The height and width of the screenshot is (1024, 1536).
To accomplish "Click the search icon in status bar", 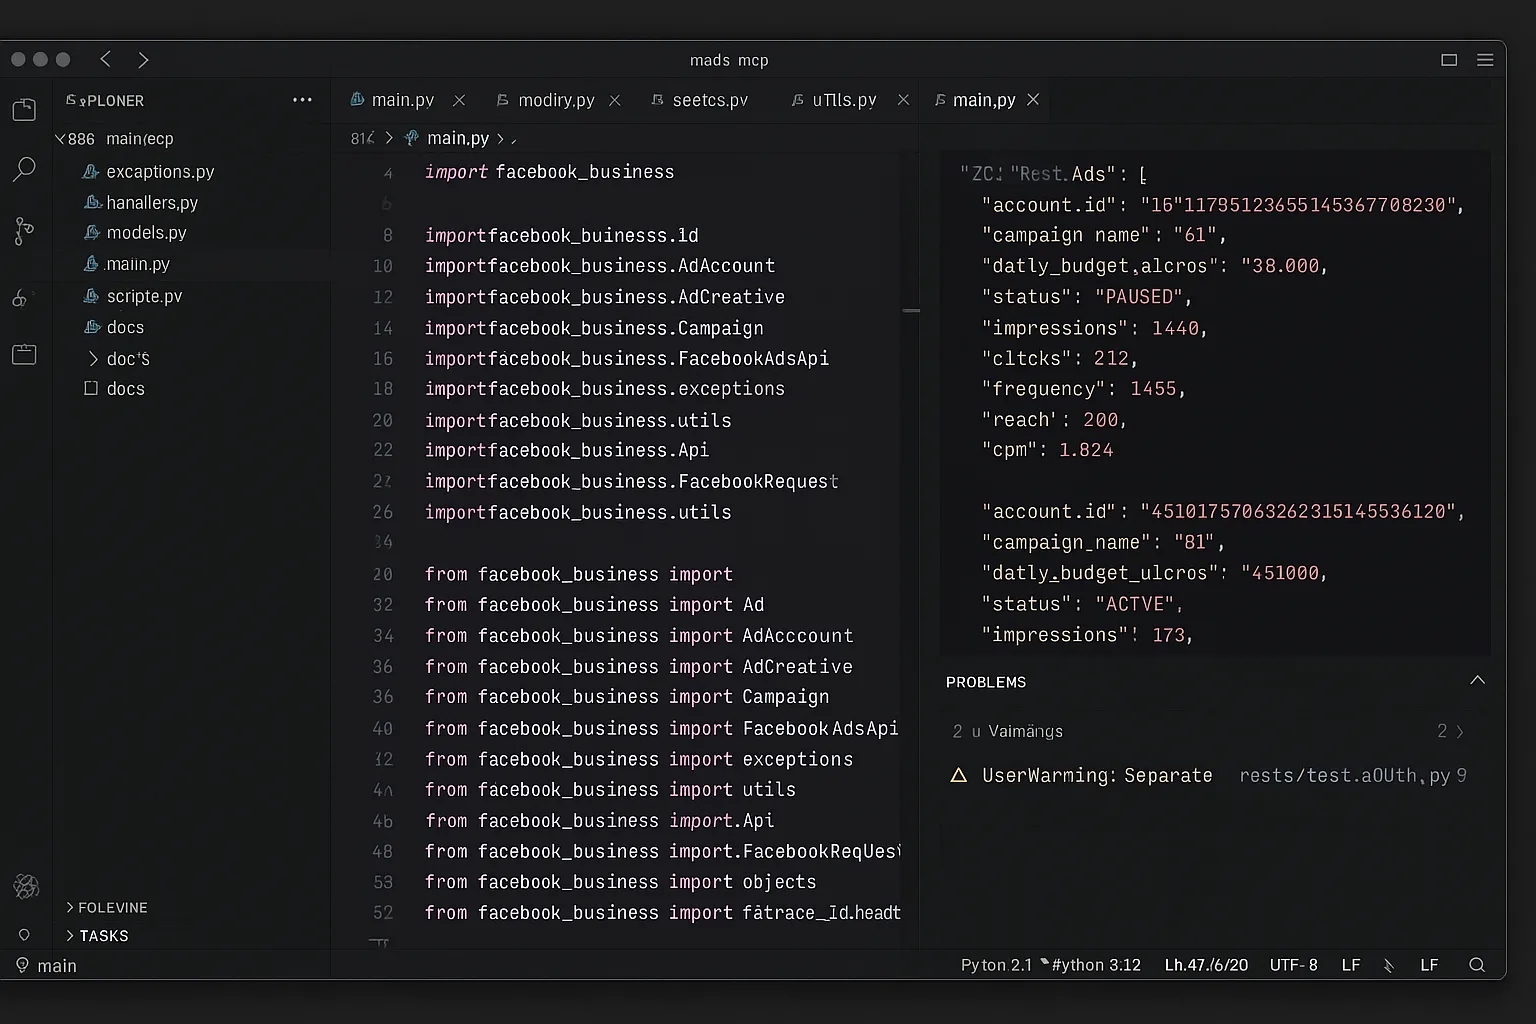I will click(1476, 965).
